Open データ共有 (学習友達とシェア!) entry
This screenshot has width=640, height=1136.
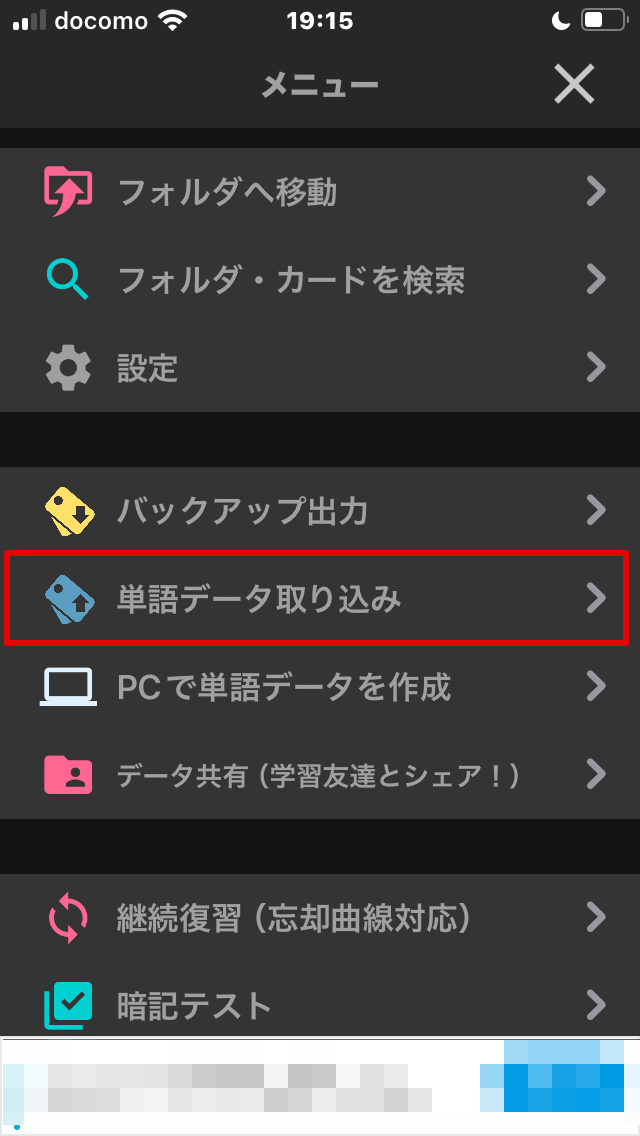(320, 774)
